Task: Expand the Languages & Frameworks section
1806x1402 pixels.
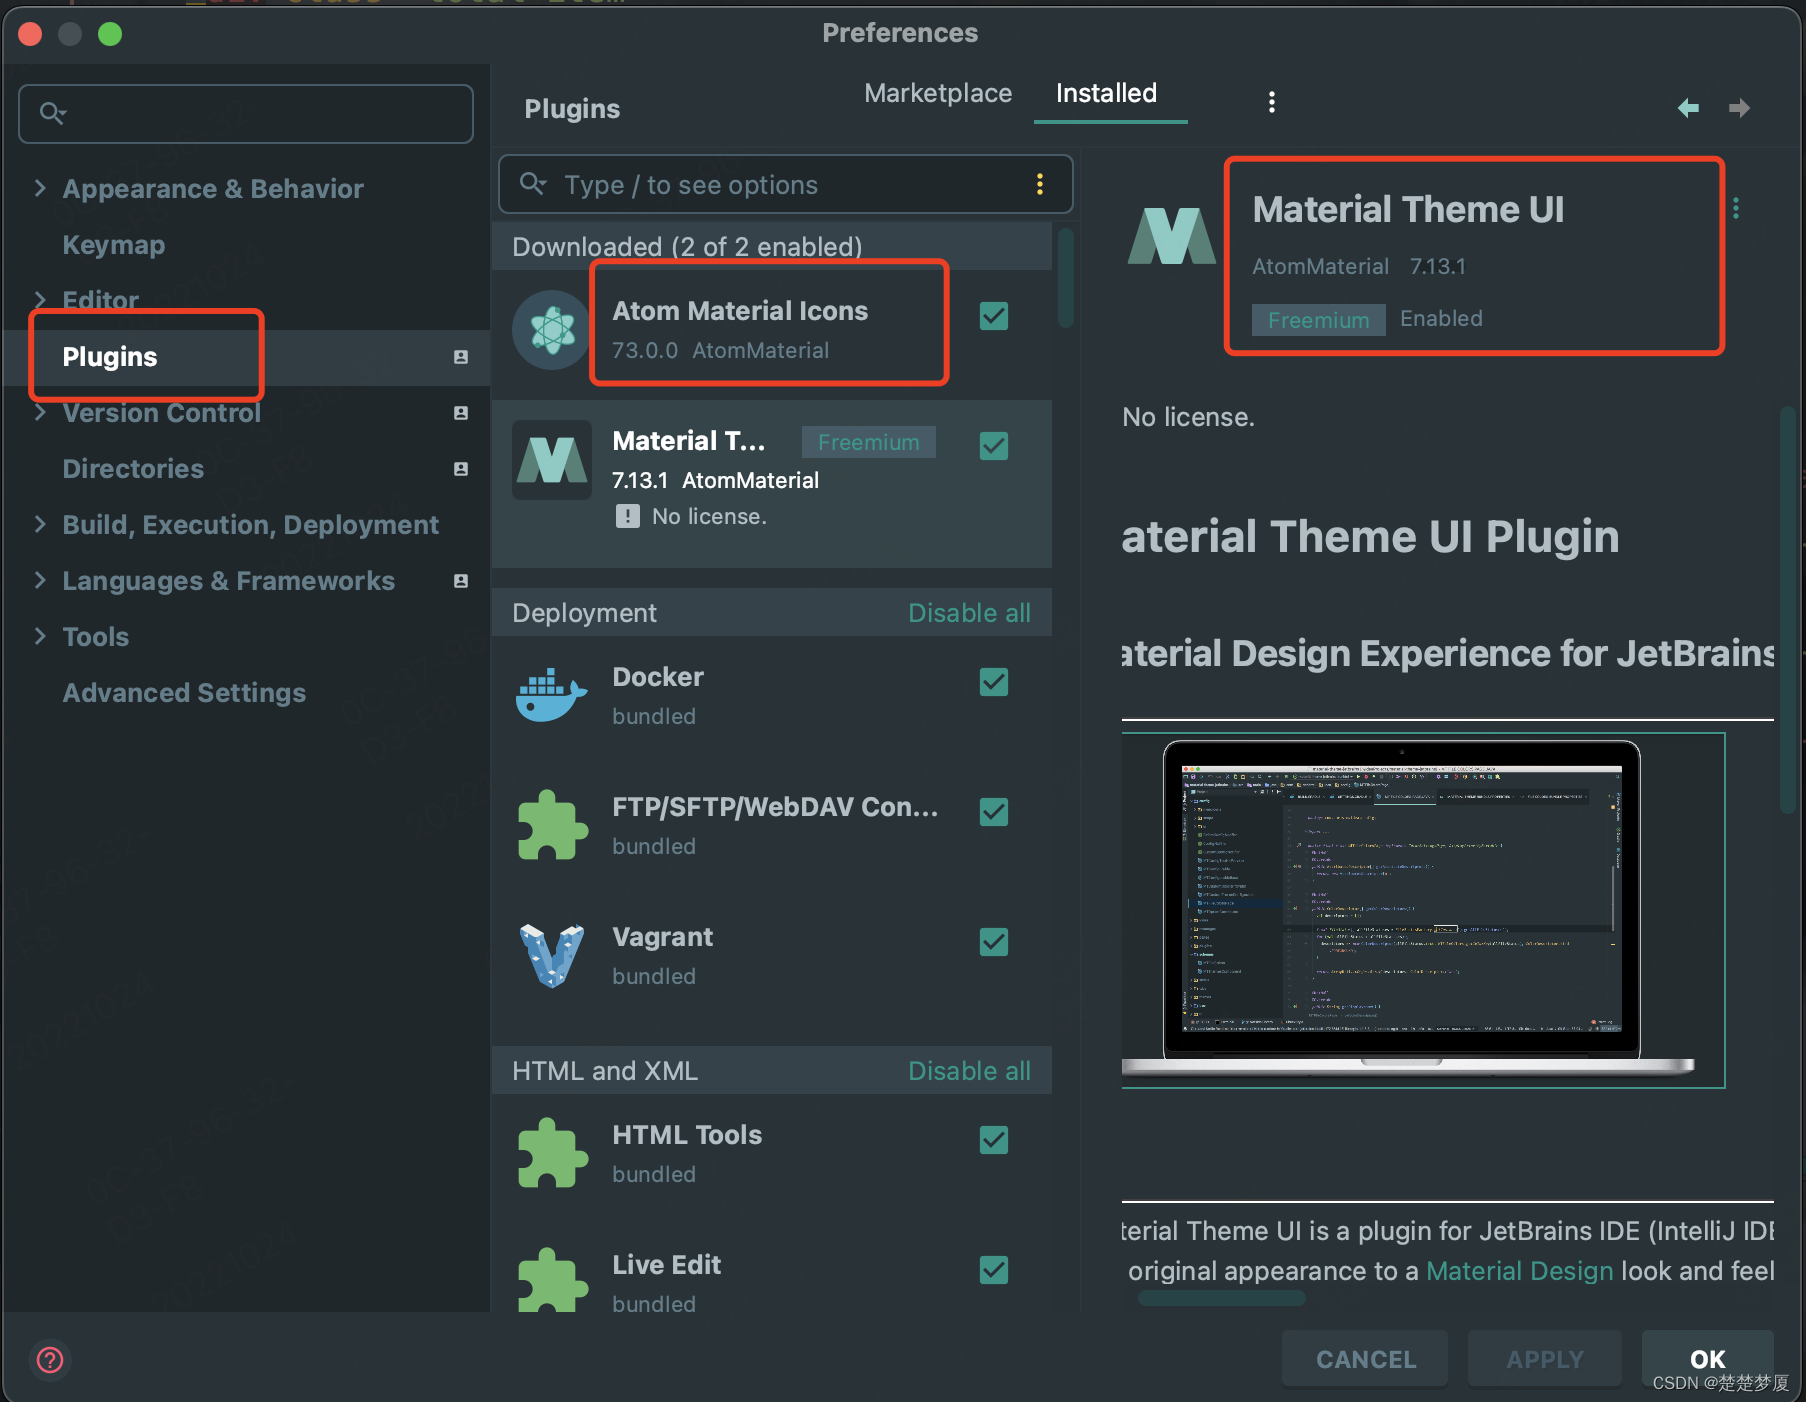Action: click(40, 580)
